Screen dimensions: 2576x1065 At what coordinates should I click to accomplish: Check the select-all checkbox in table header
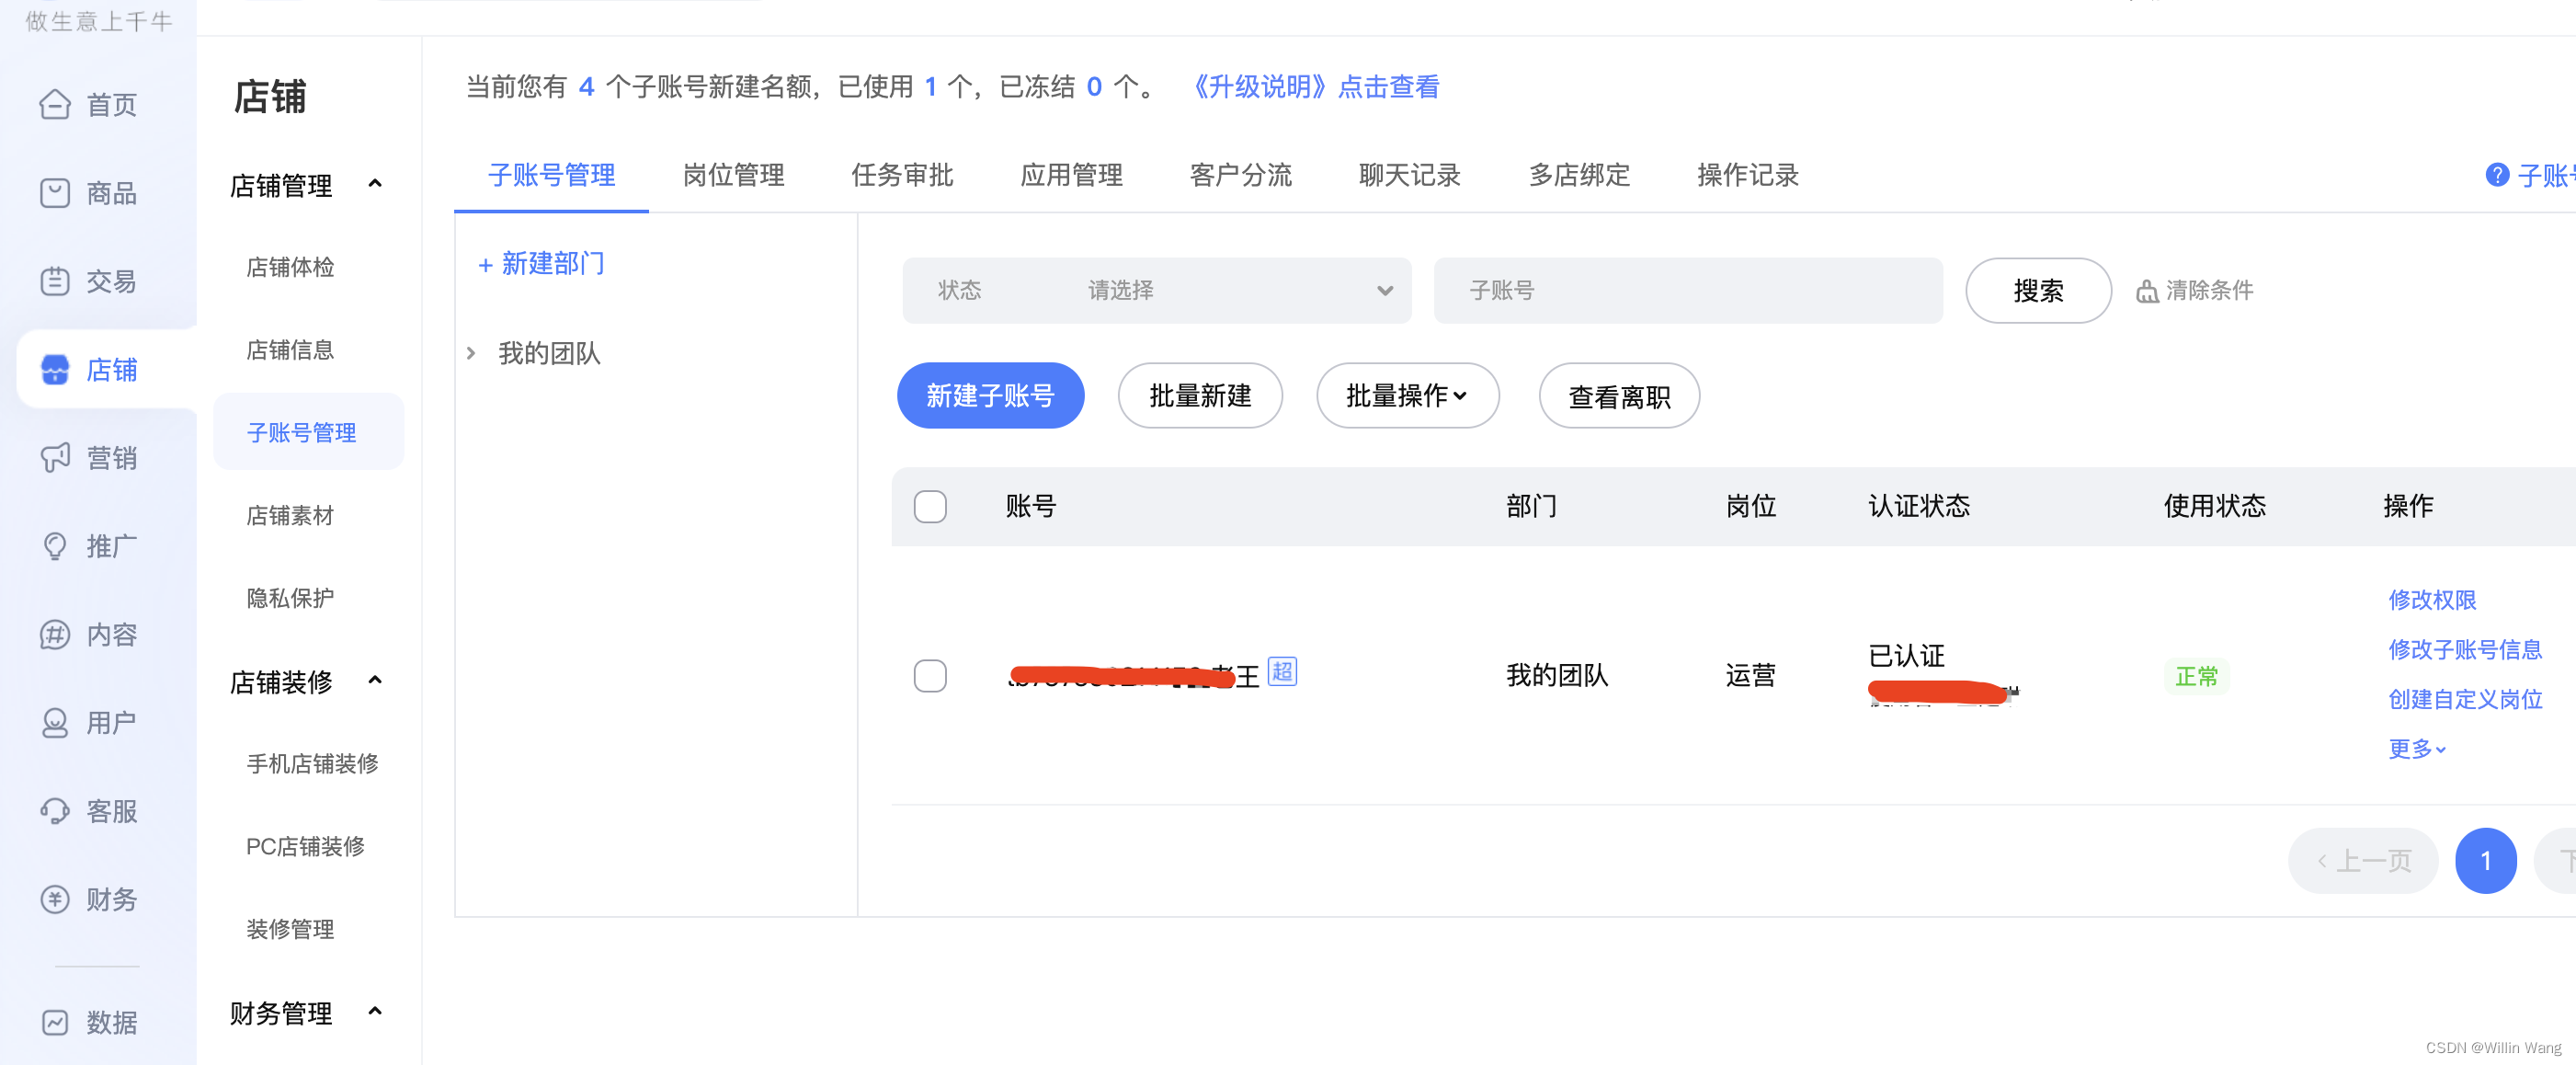tap(930, 507)
